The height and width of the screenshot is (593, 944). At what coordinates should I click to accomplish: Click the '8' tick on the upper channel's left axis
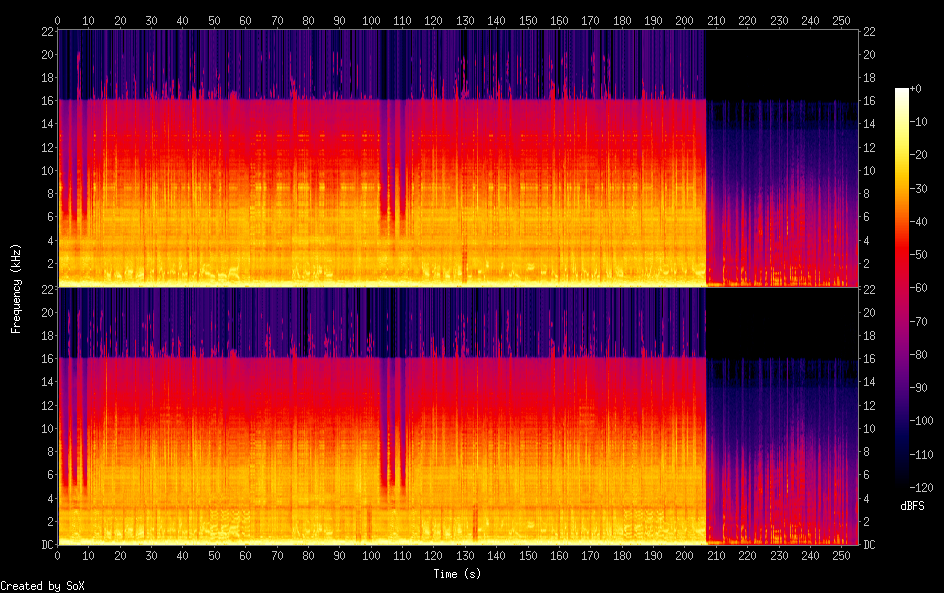click(x=51, y=194)
